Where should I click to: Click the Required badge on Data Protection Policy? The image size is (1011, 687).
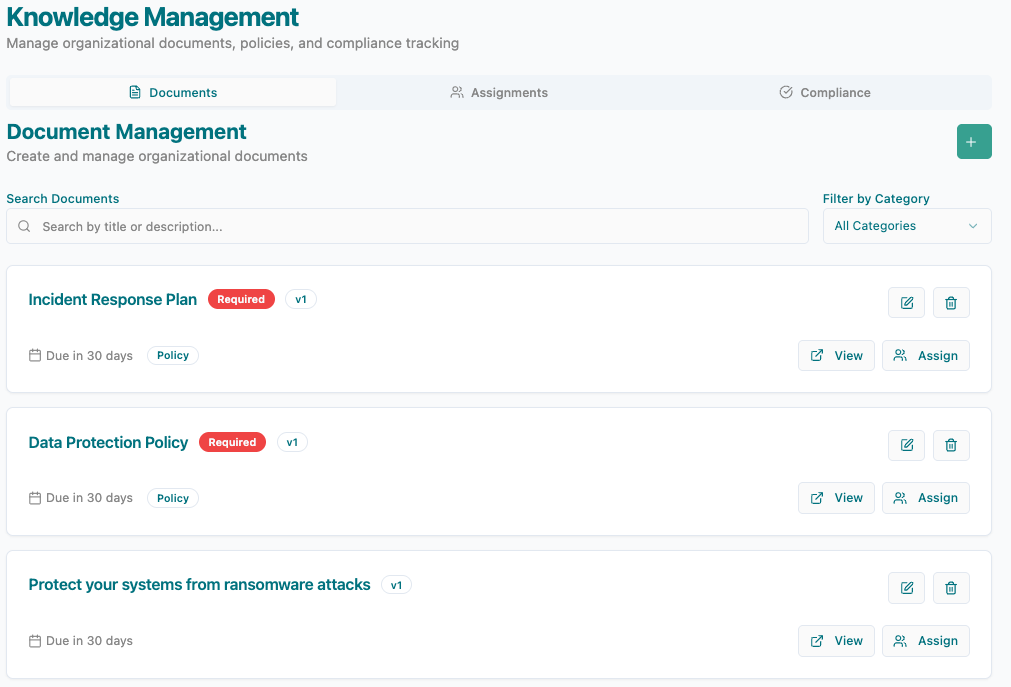(x=232, y=442)
